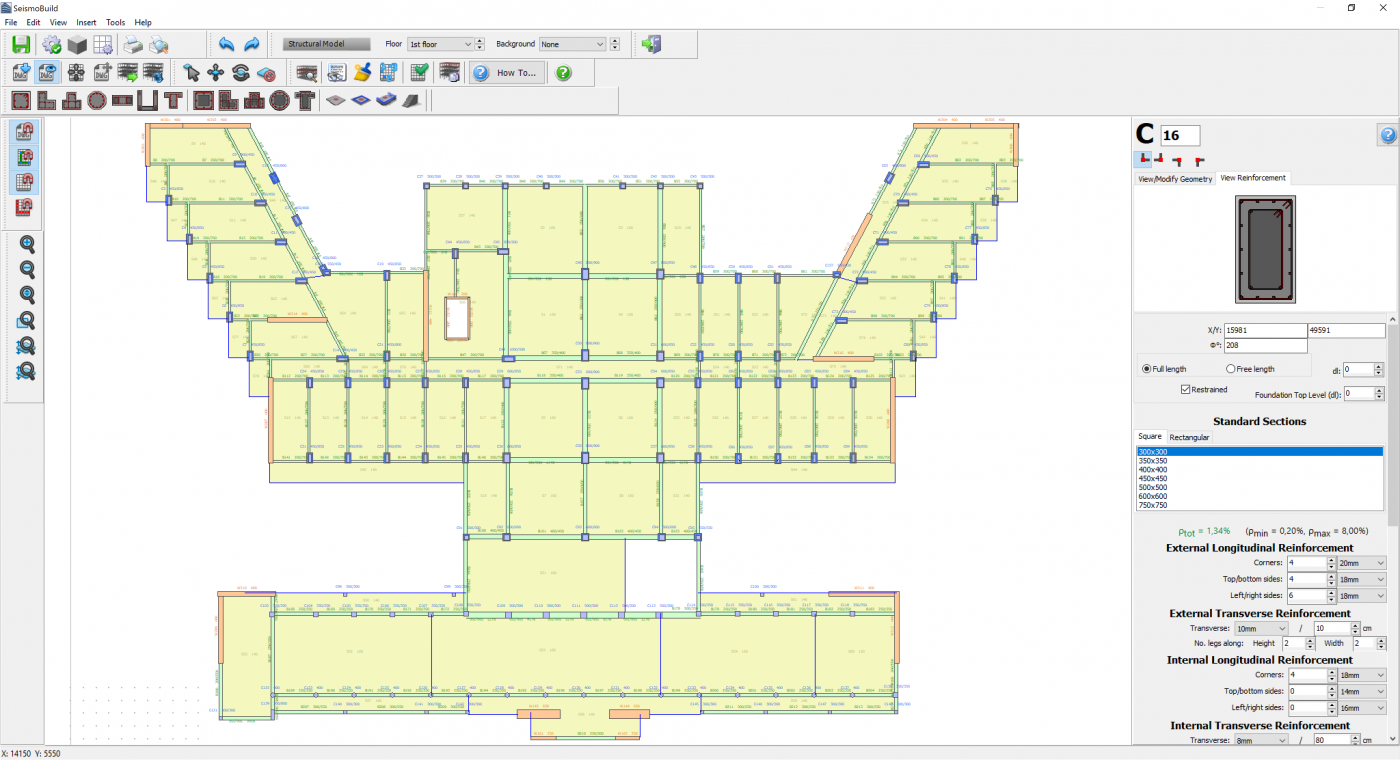Open the 3D model cube view
1400x760 pixels.
(77, 44)
